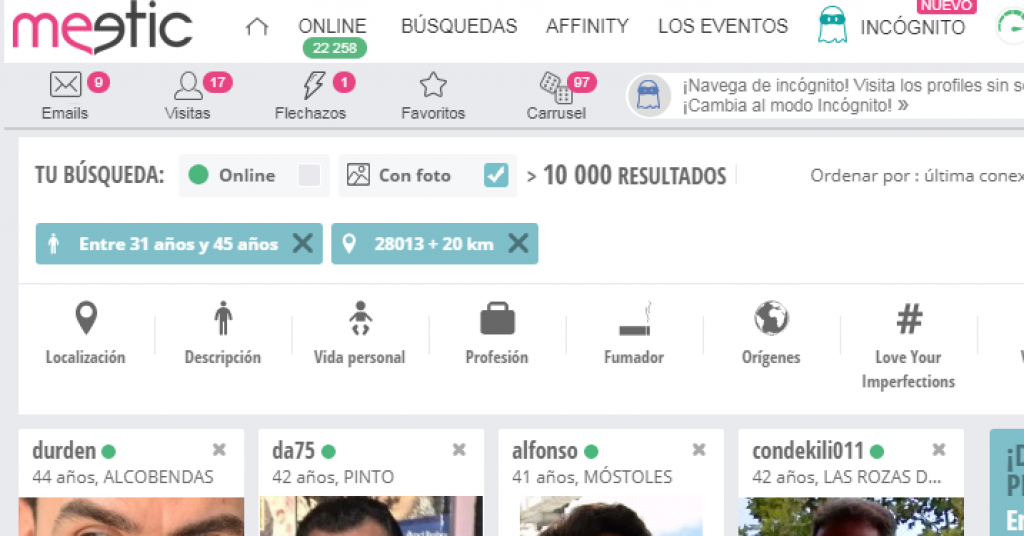Image resolution: width=1024 pixels, height=536 pixels.
Task: Open condekili011's profile name link
Action: (808, 450)
